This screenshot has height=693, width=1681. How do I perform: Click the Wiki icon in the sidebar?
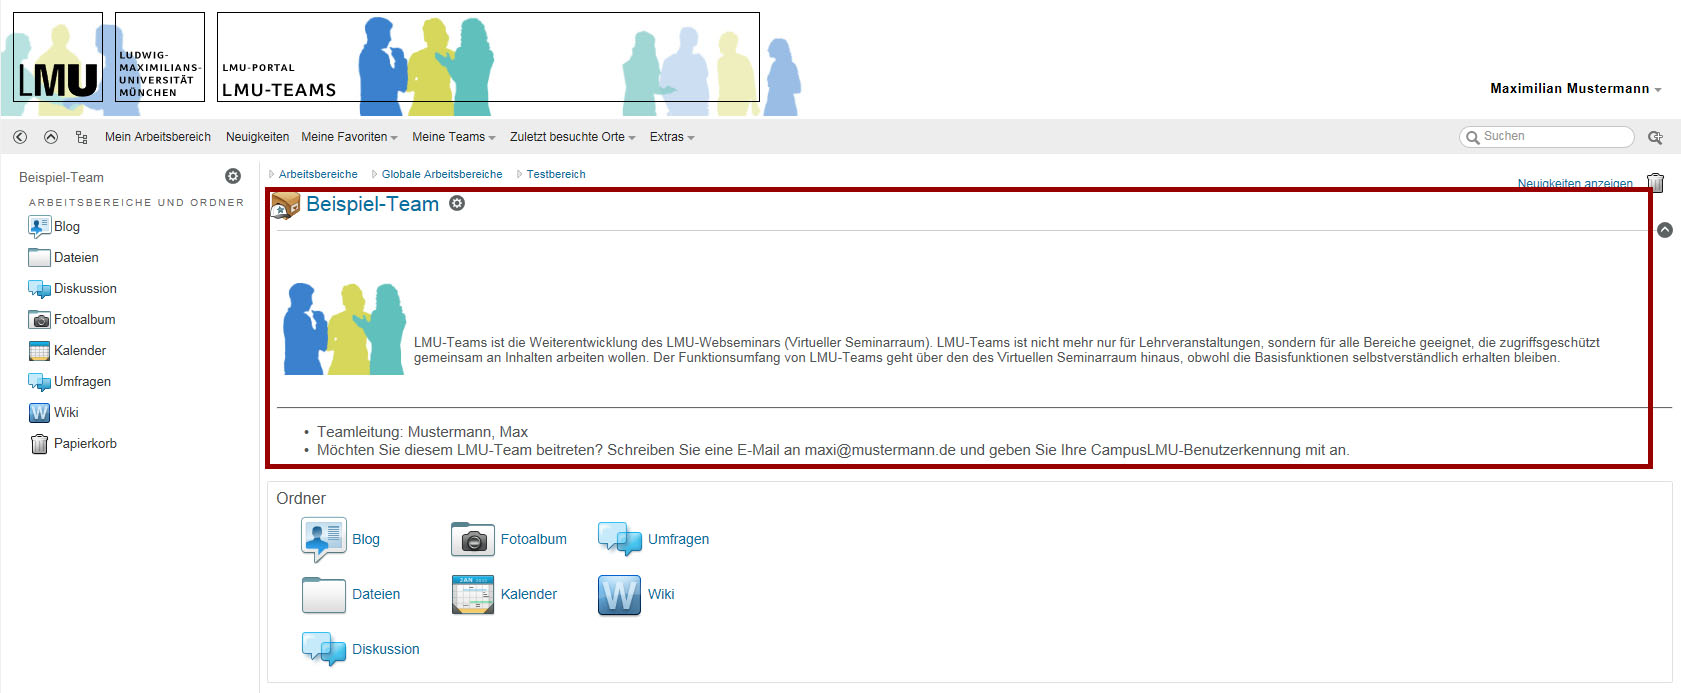[x=39, y=412]
